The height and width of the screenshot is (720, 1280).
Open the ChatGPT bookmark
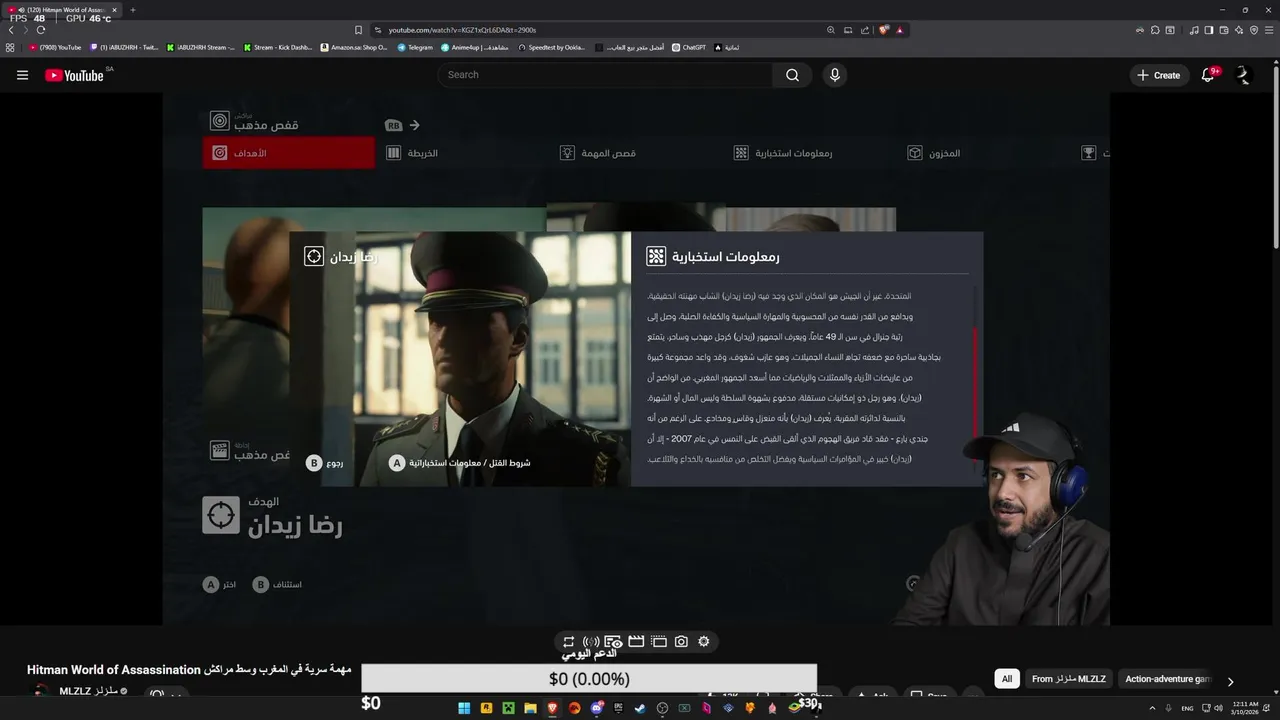(x=689, y=47)
